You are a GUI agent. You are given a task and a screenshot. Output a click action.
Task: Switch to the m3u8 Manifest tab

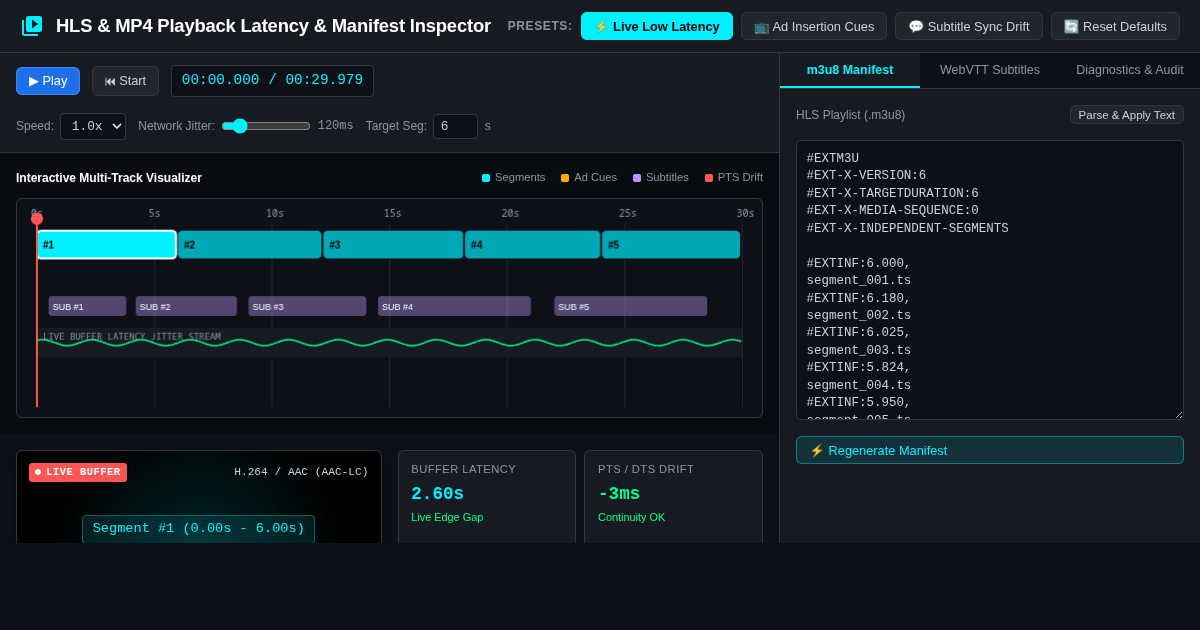click(850, 70)
